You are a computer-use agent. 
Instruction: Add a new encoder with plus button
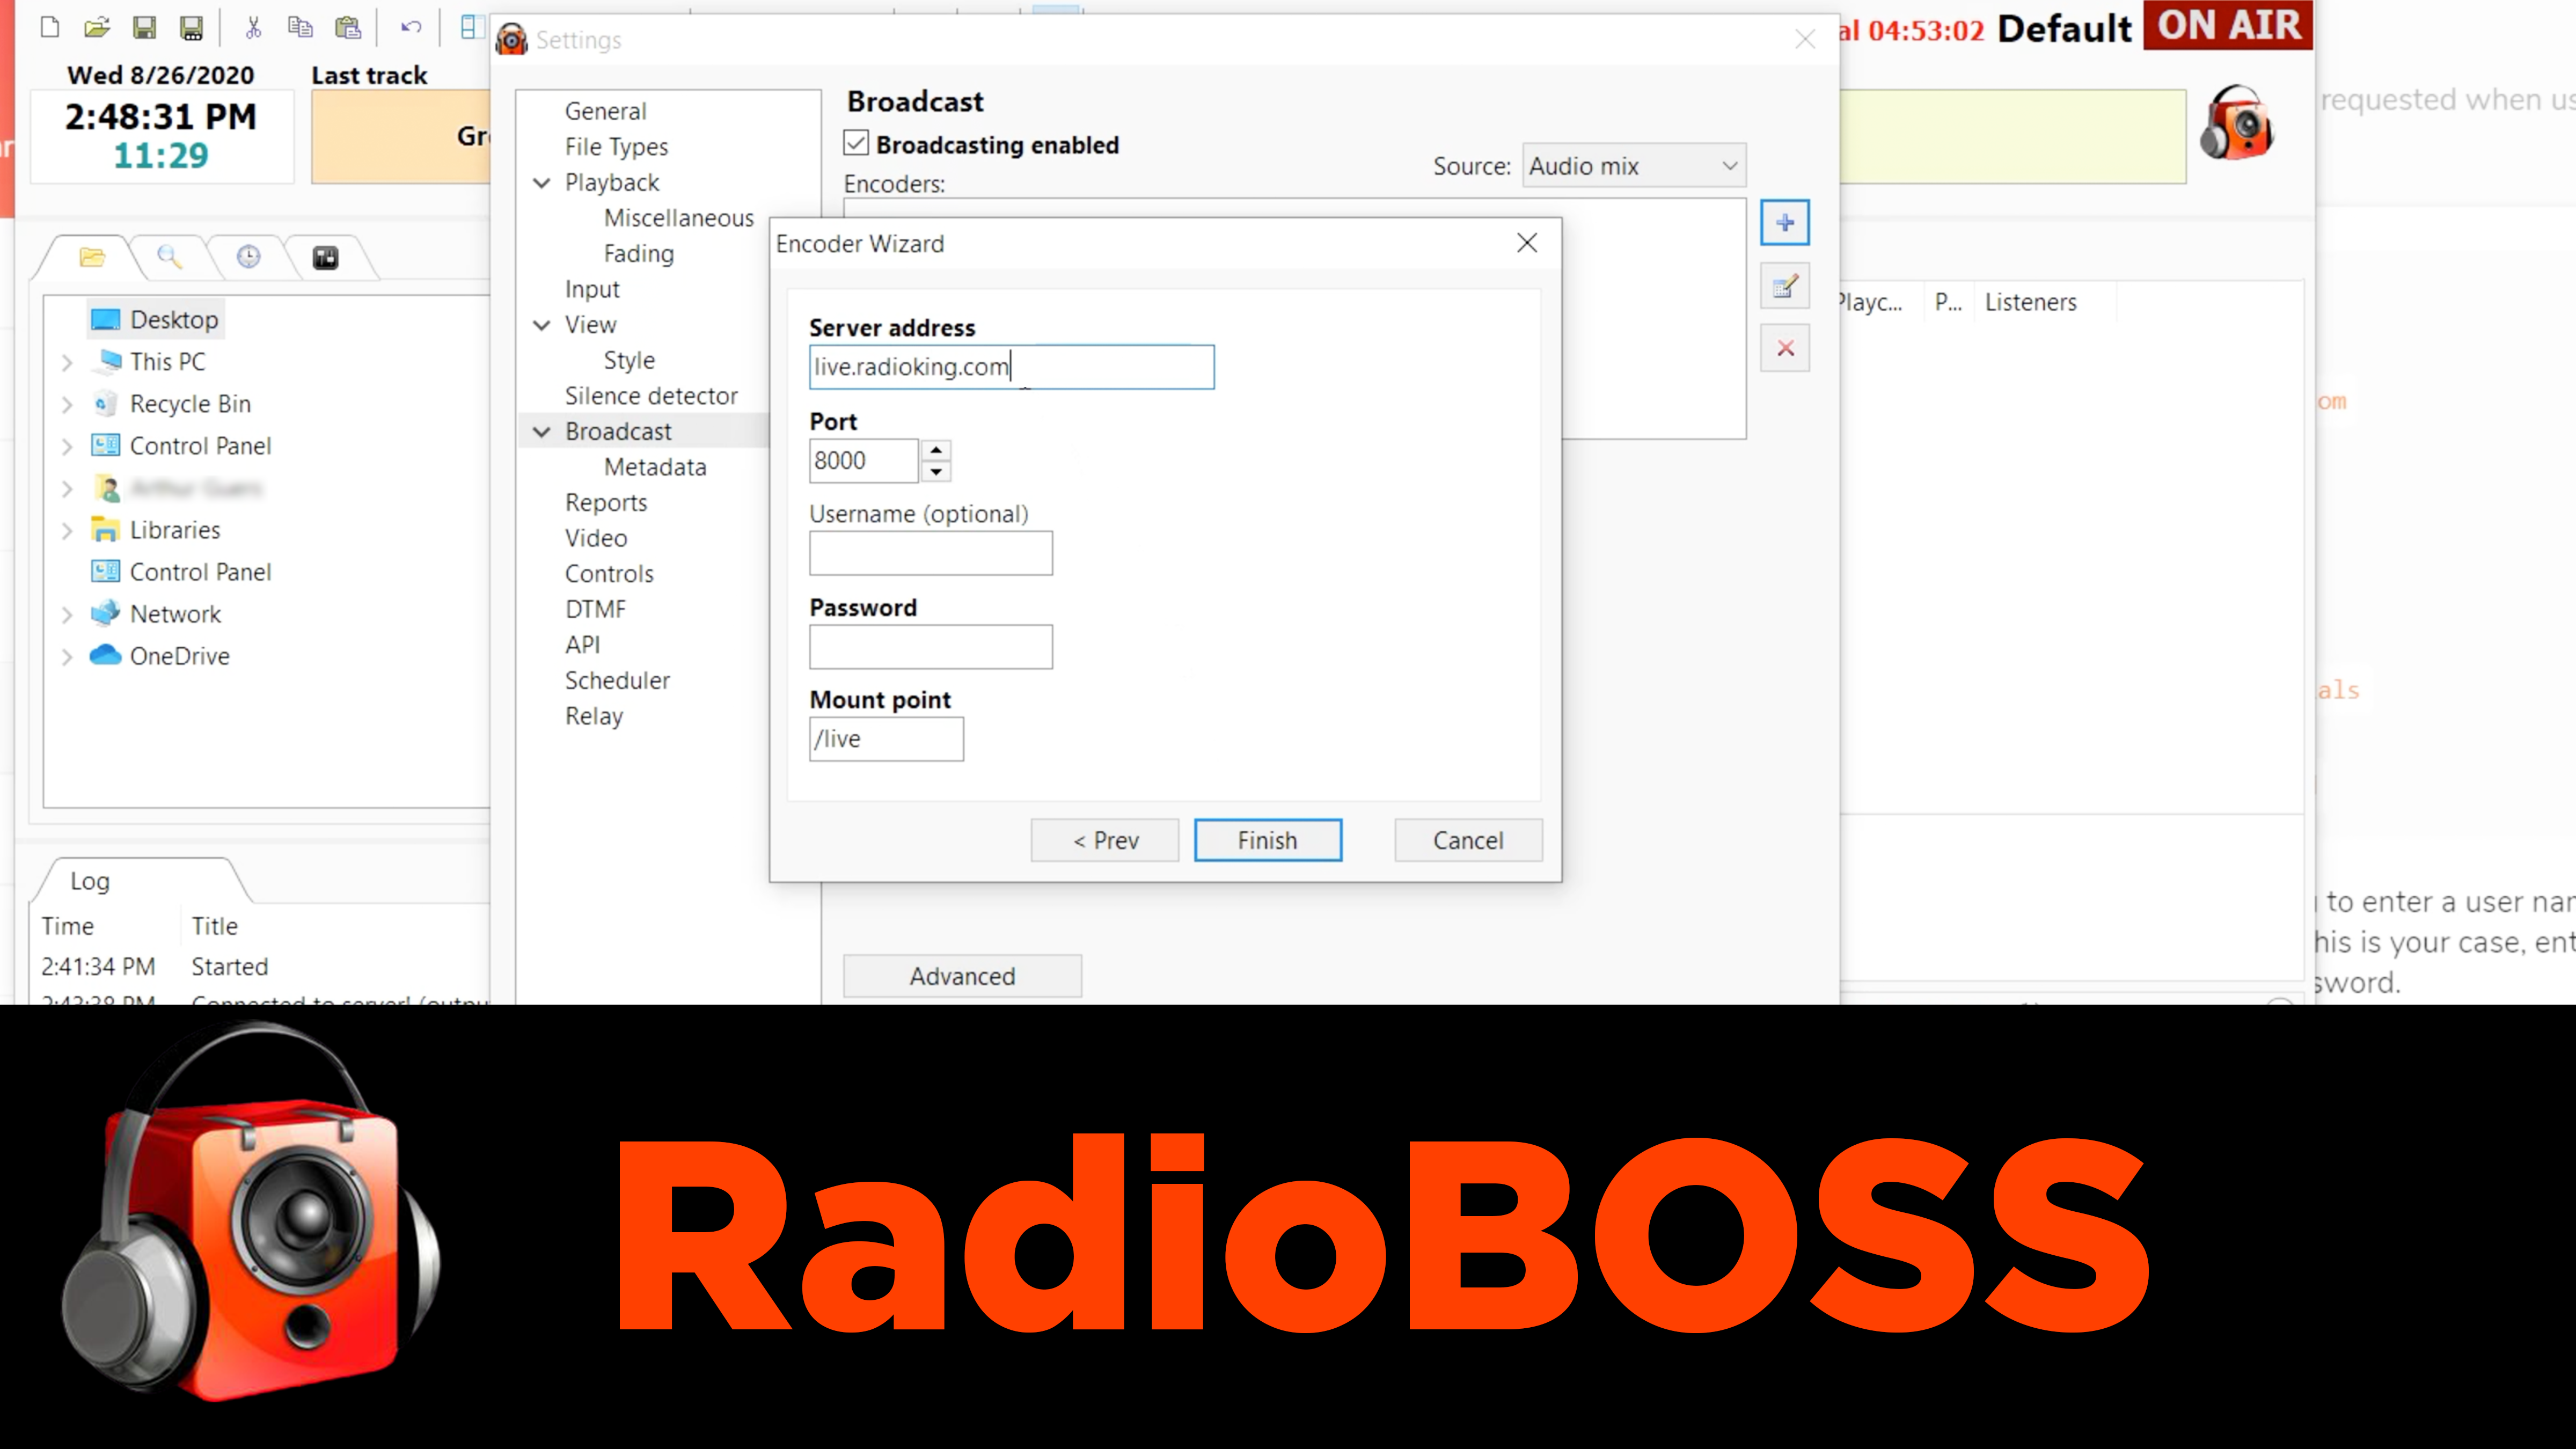(x=1784, y=222)
